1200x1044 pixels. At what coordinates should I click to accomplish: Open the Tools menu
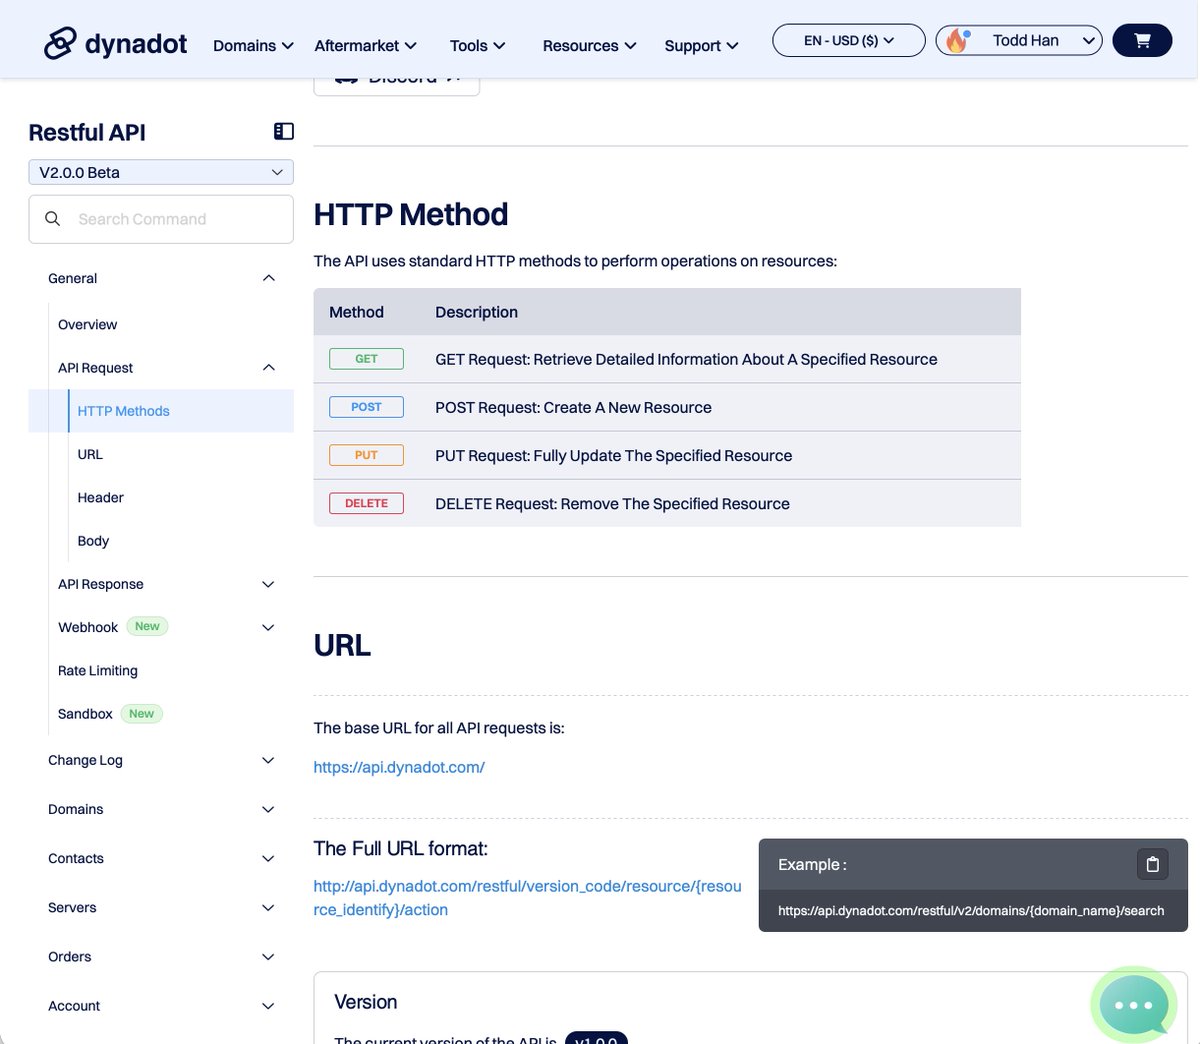tap(477, 45)
